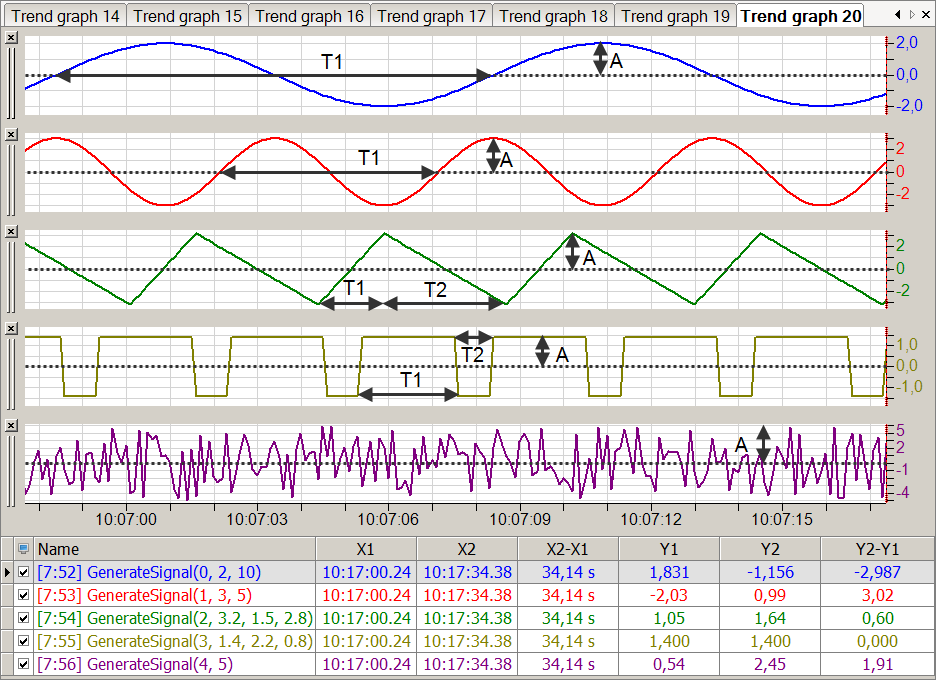The image size is (936, 680).
Task: Close the green triangle wave graph pane
Action: [11, 232]
